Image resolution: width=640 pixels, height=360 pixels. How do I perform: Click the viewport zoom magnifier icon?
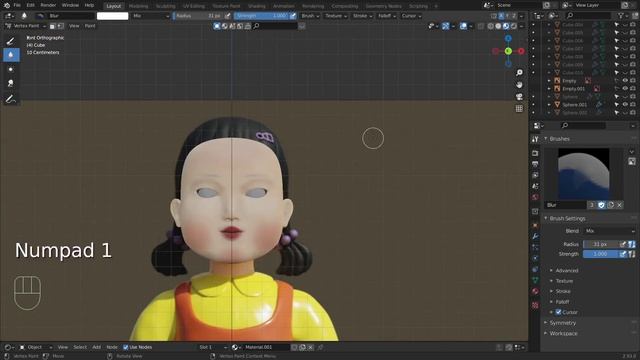tap(519, 72)
